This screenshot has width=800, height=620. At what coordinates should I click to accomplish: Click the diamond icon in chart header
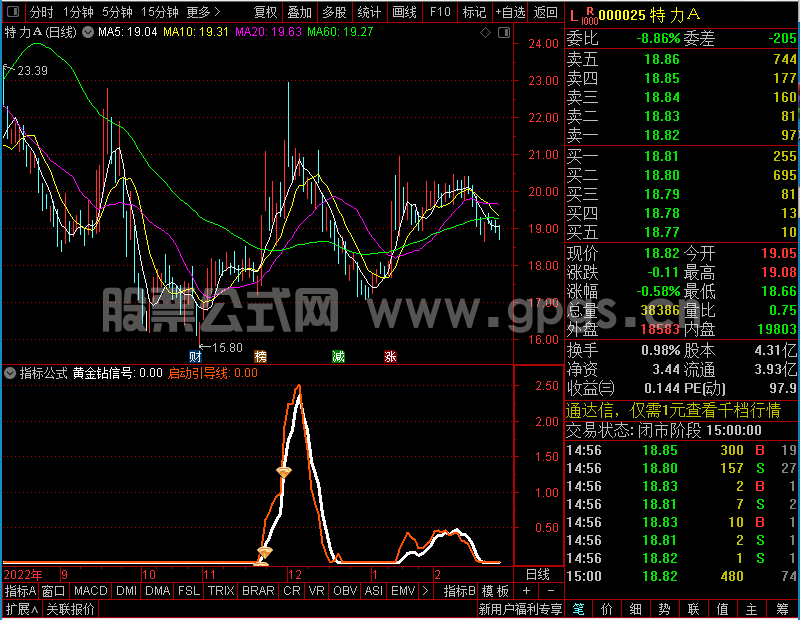486,33
